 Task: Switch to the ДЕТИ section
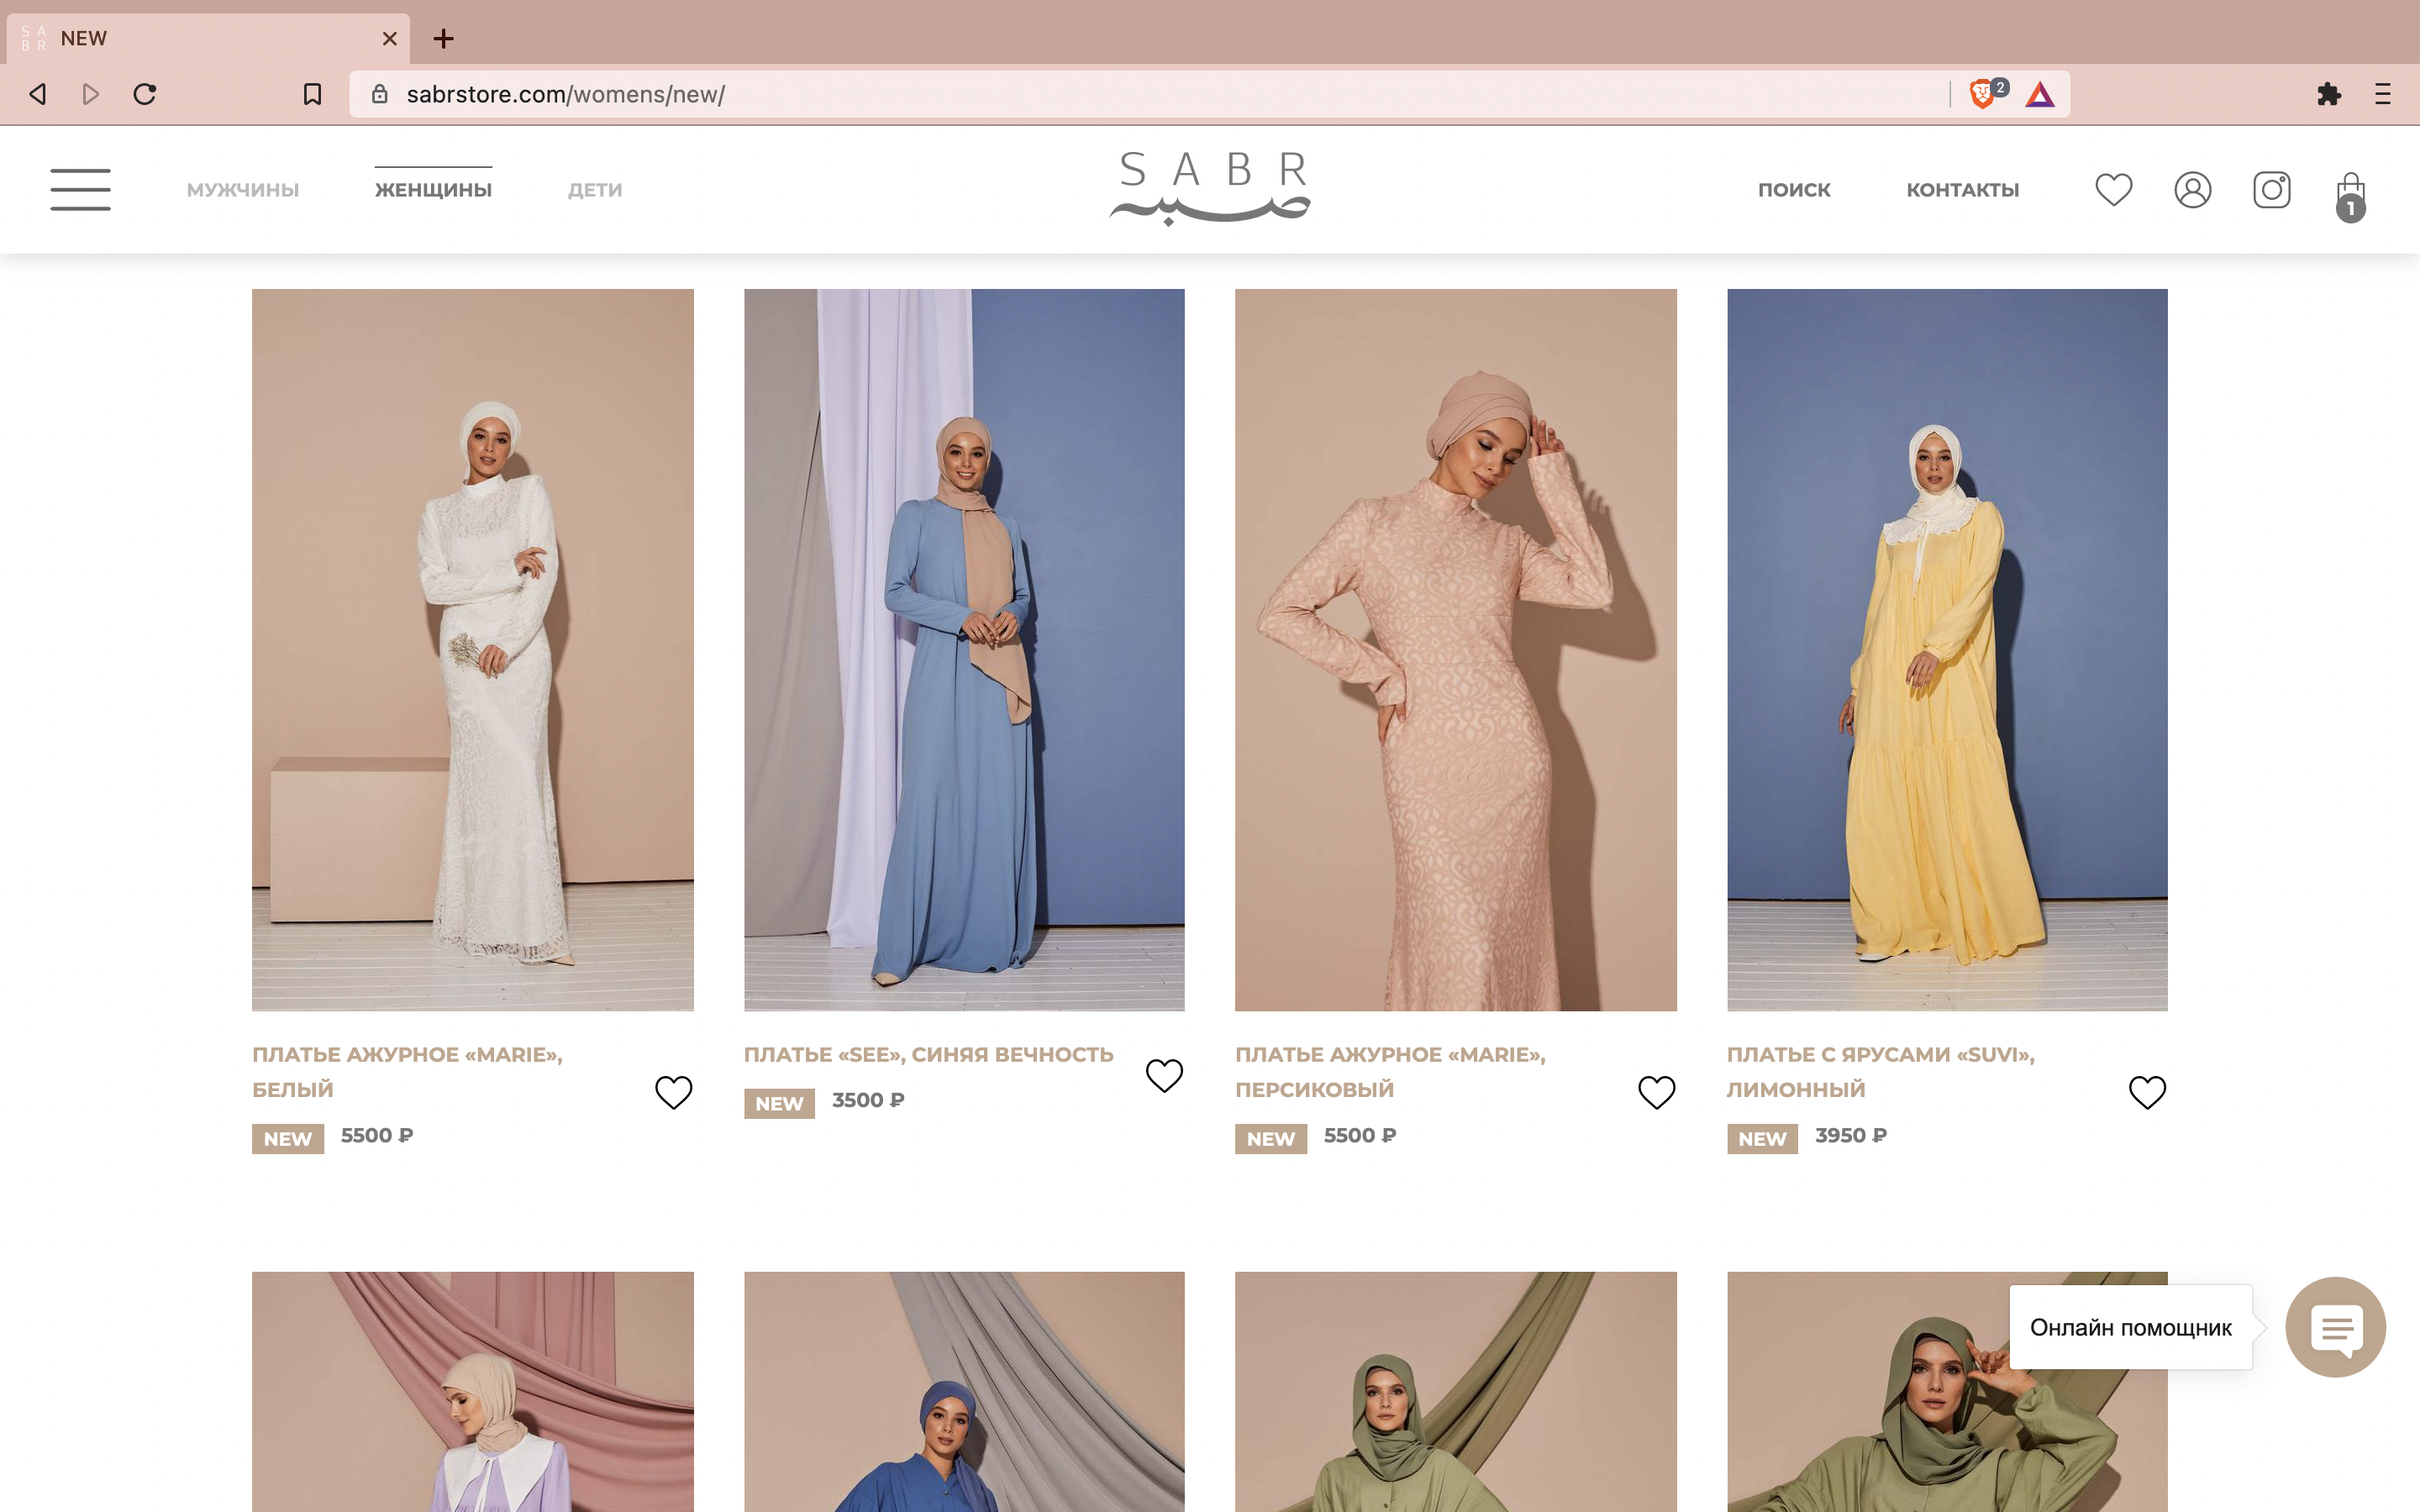(595, 190)
